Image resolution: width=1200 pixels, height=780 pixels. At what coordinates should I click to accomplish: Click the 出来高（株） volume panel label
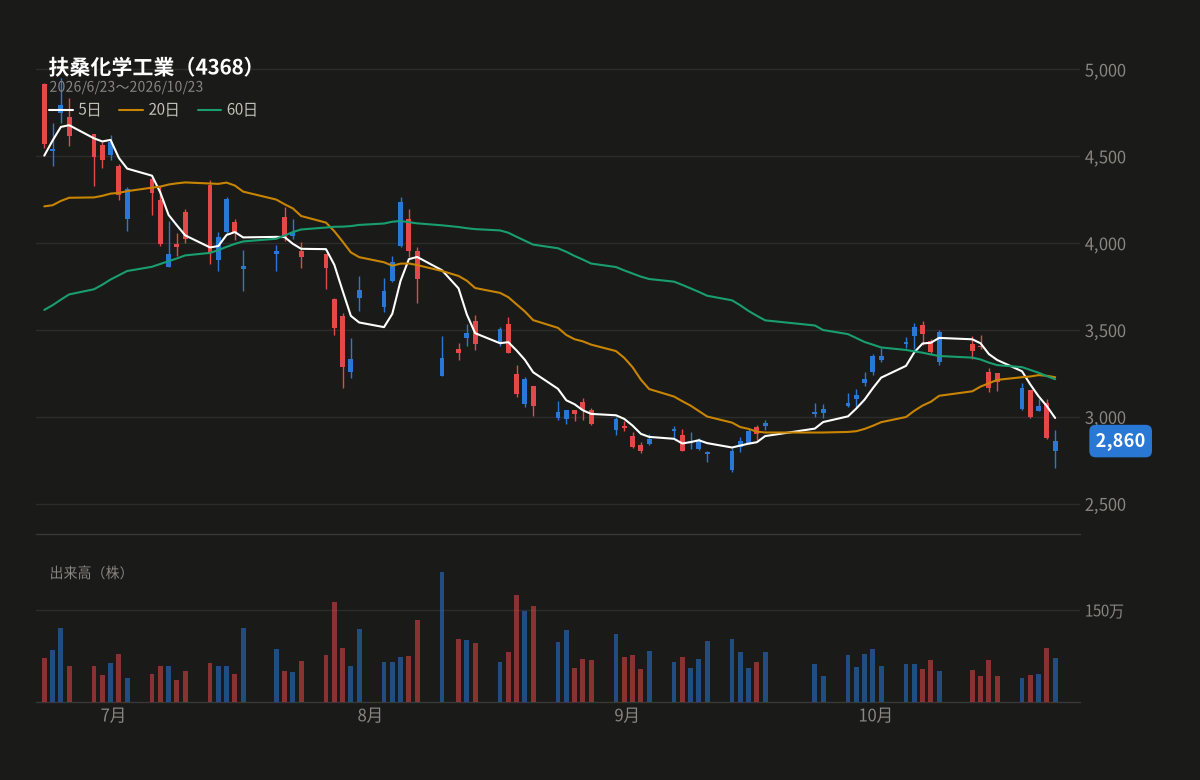click(89, 573)
